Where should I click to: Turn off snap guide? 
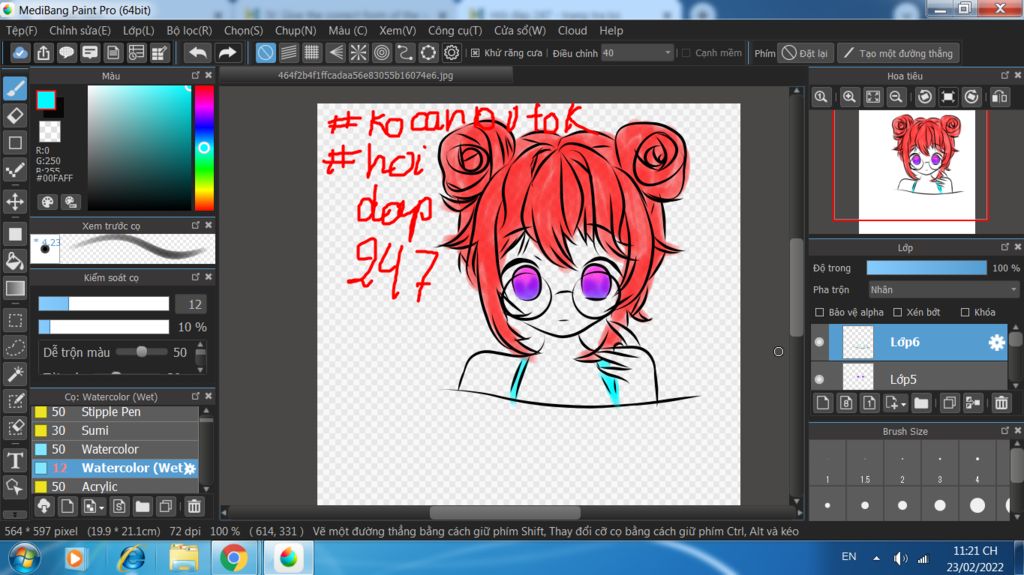coord(265,53)
